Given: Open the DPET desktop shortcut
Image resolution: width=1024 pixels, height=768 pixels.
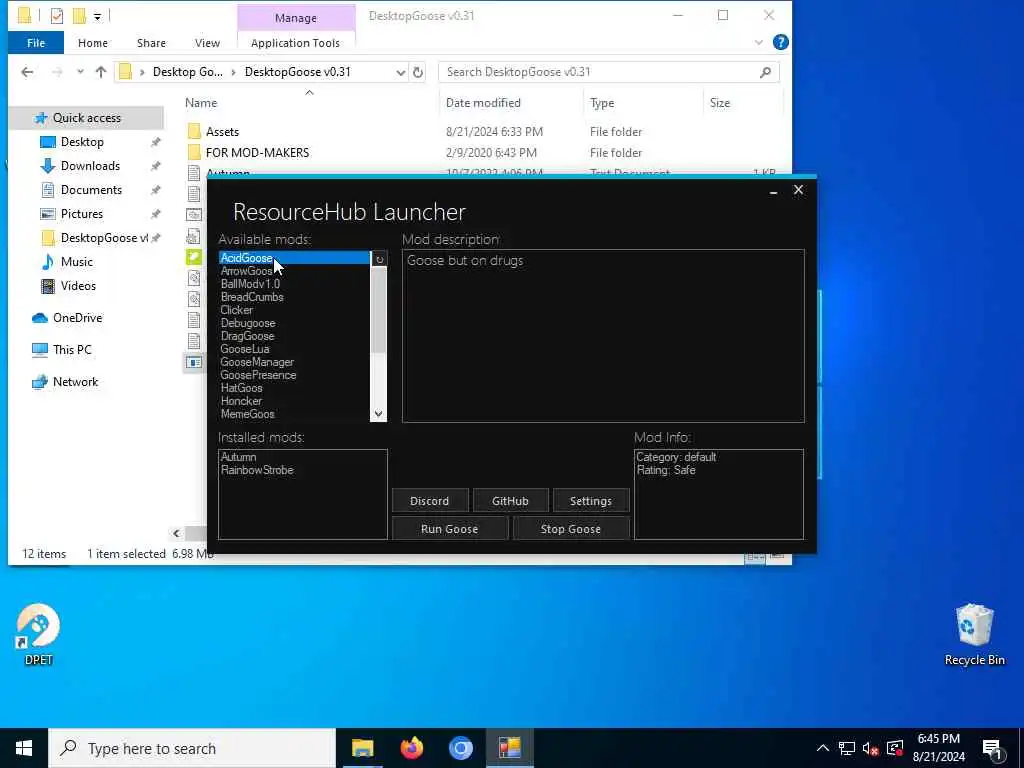Looking at the screenshot, I should [38, 635].
